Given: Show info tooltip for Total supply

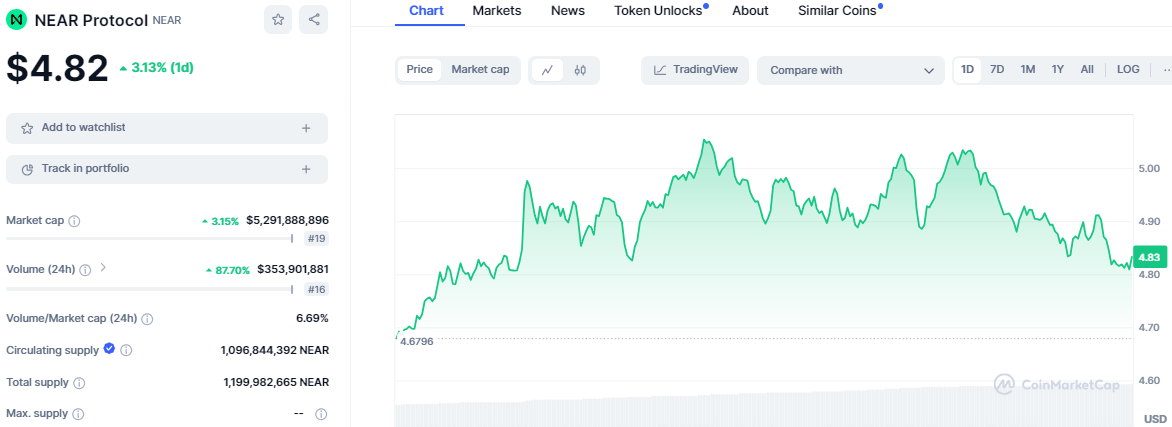Looking at the screenshot, I should point(79,383).
